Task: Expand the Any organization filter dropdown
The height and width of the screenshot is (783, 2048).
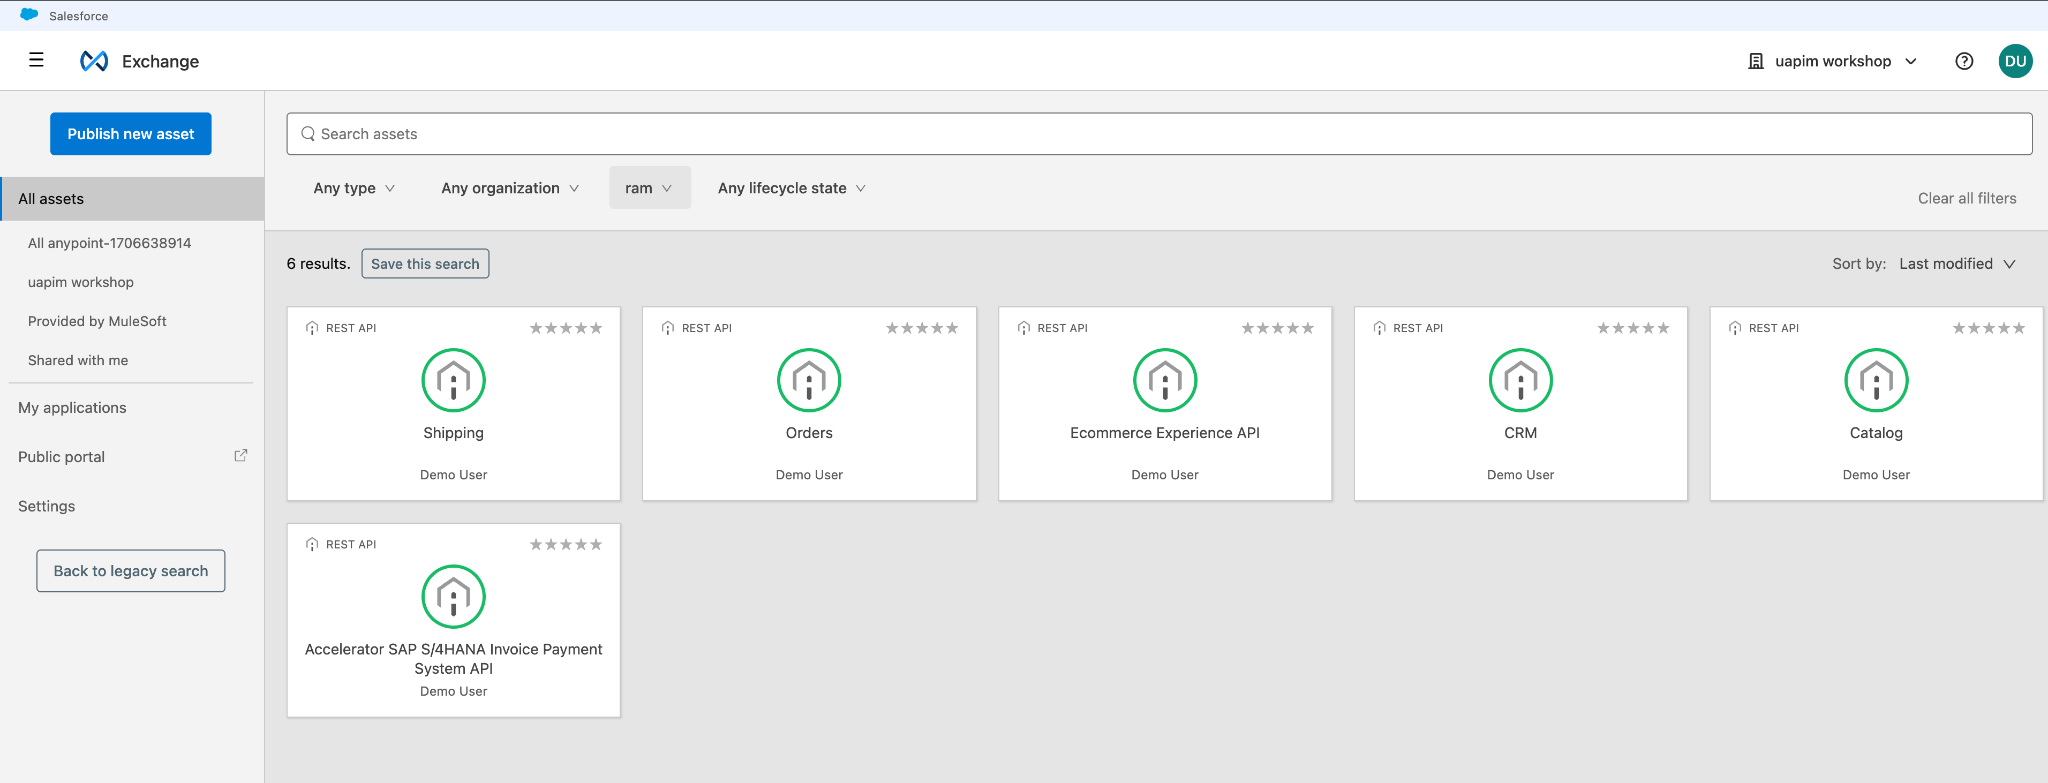Action: pyautogui.click(x=510, y=188)
